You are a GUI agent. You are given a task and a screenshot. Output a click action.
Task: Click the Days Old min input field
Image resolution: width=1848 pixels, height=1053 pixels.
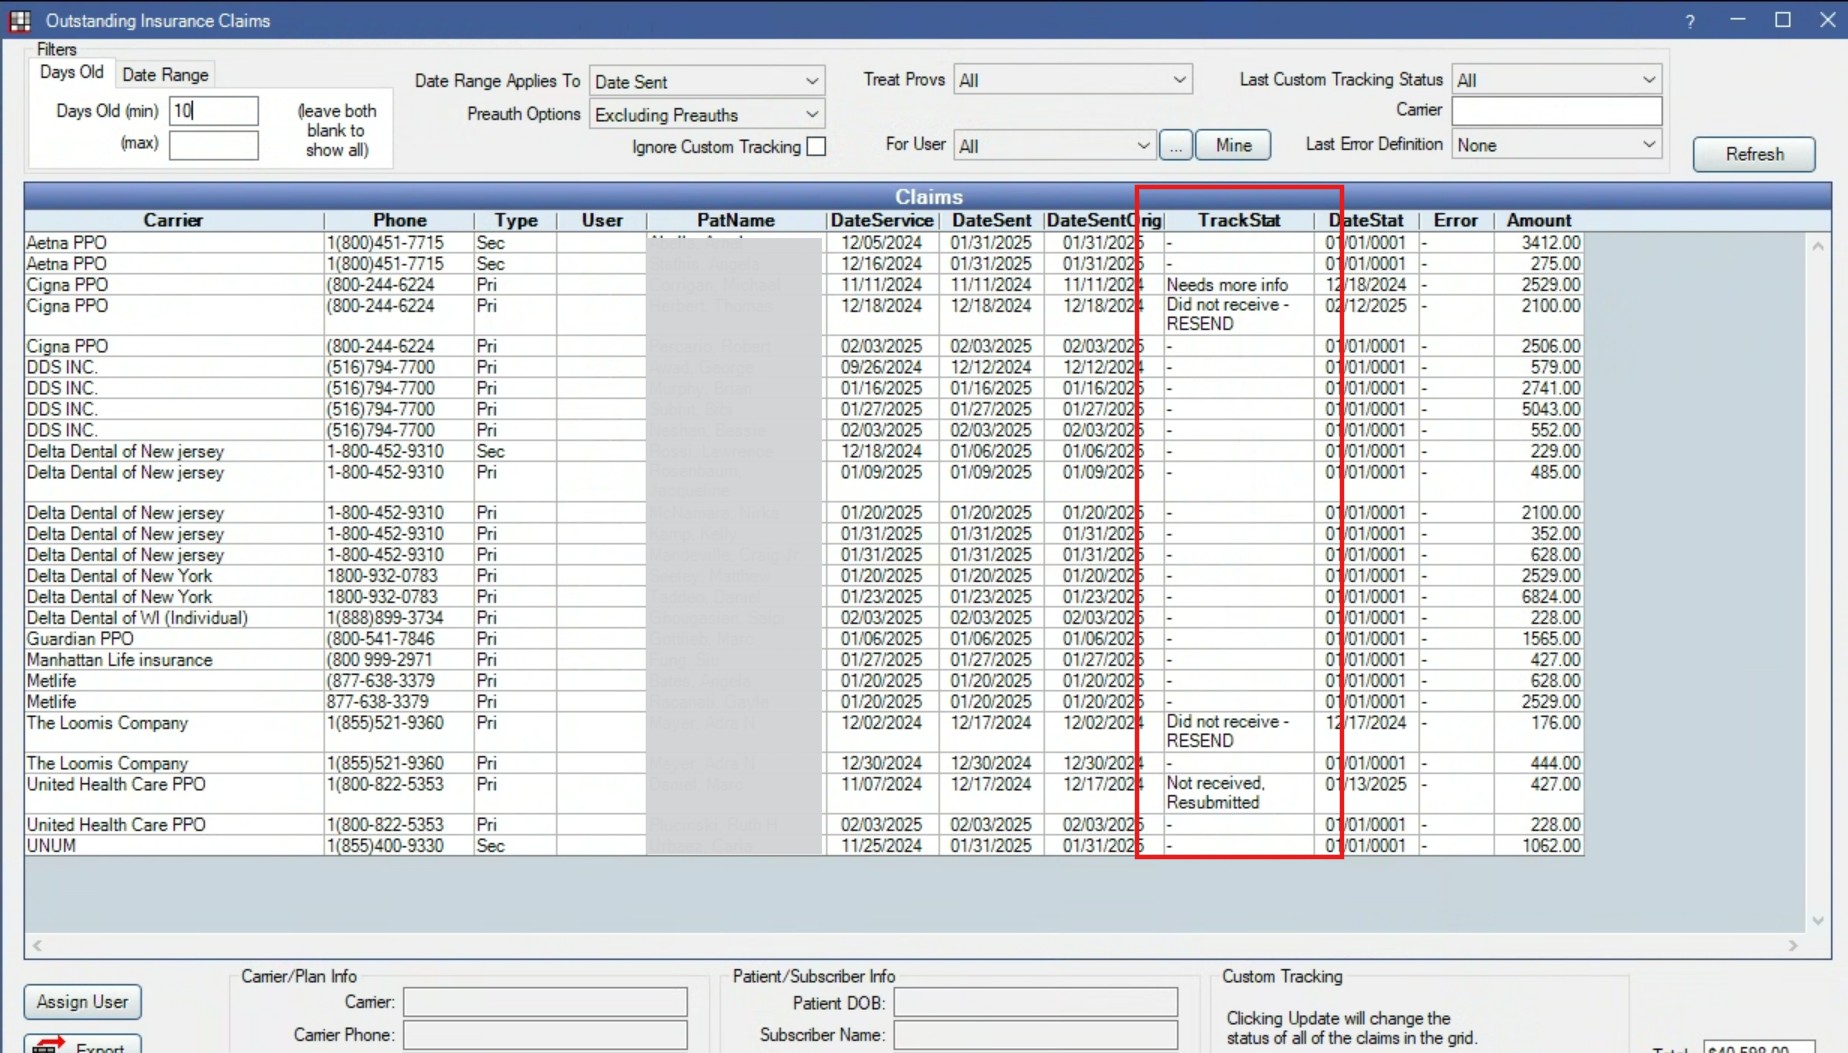pos(213,111)
